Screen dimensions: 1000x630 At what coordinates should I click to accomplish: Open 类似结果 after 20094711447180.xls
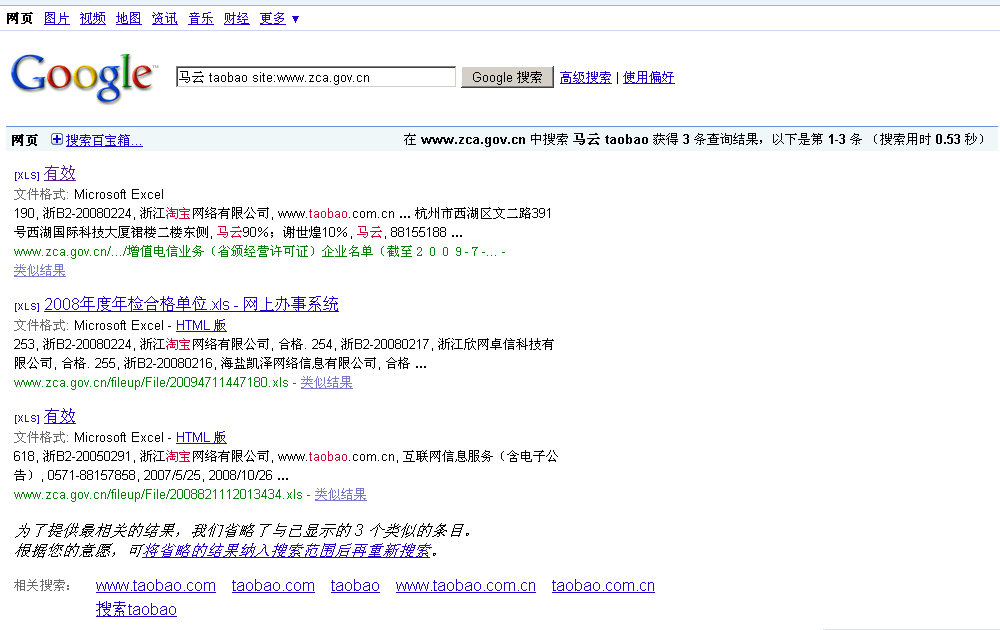tap(327, 383)
